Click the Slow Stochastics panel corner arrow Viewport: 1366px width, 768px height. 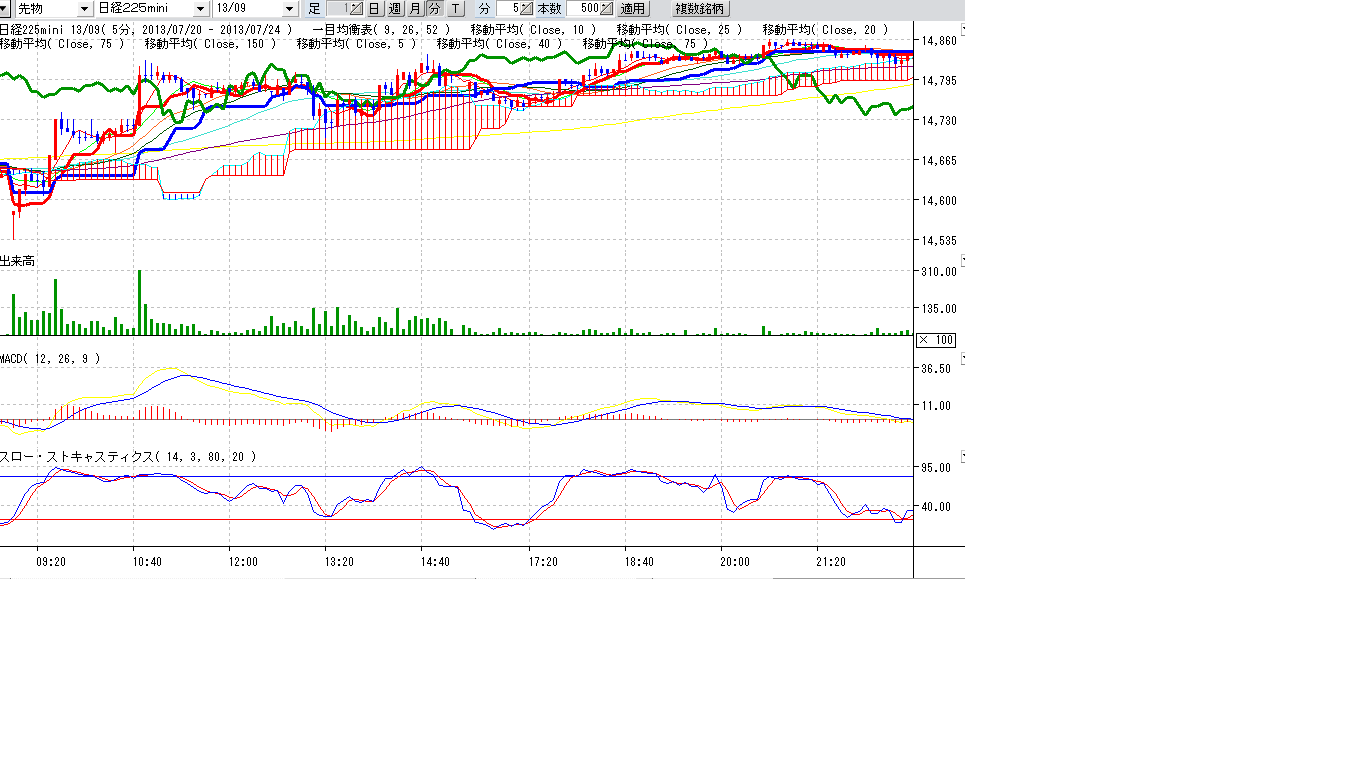click(962, 456)
